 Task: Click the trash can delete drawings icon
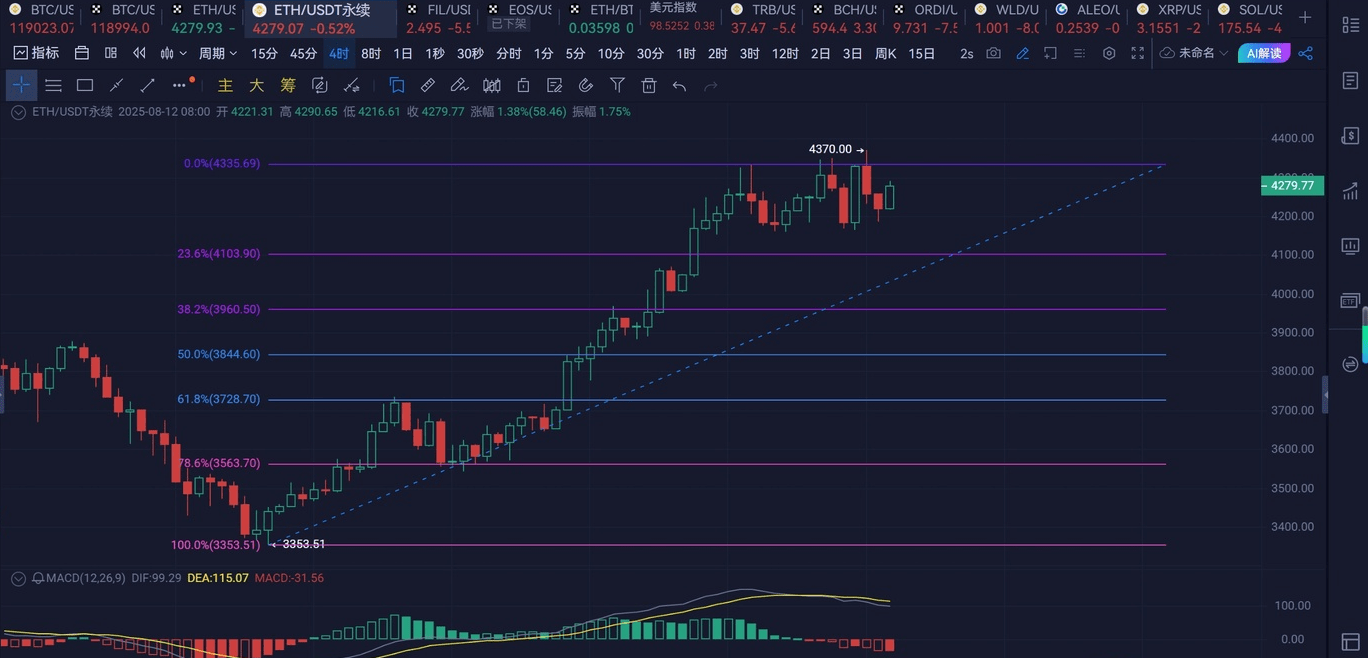(x=649, y=86)
